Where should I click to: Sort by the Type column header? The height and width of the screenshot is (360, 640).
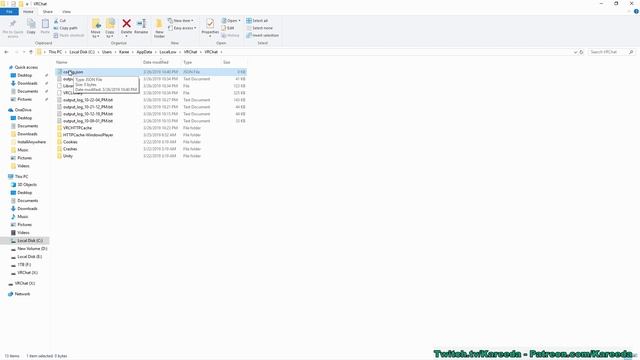pos(187,62)
